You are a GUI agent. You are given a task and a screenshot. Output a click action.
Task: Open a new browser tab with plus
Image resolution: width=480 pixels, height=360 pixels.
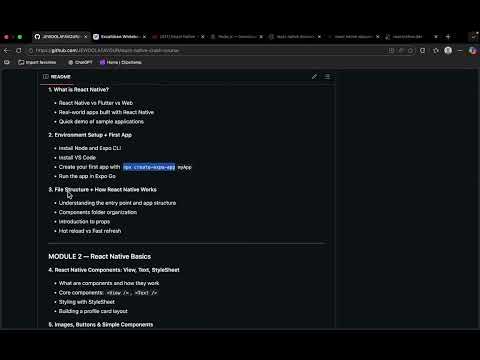tap(448, 37)
